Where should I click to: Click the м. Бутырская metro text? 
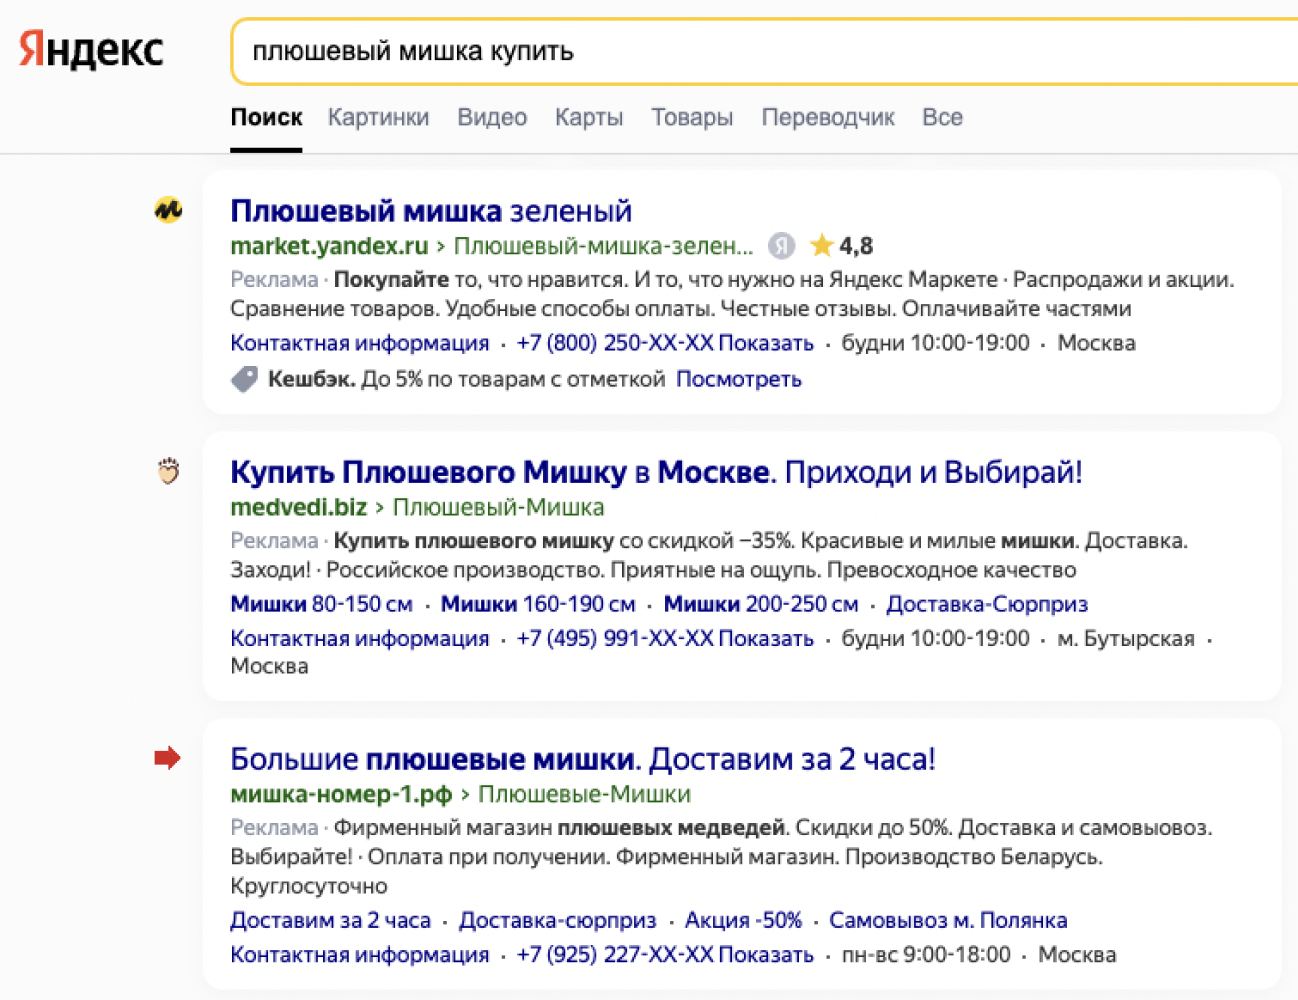(1126, 638)
